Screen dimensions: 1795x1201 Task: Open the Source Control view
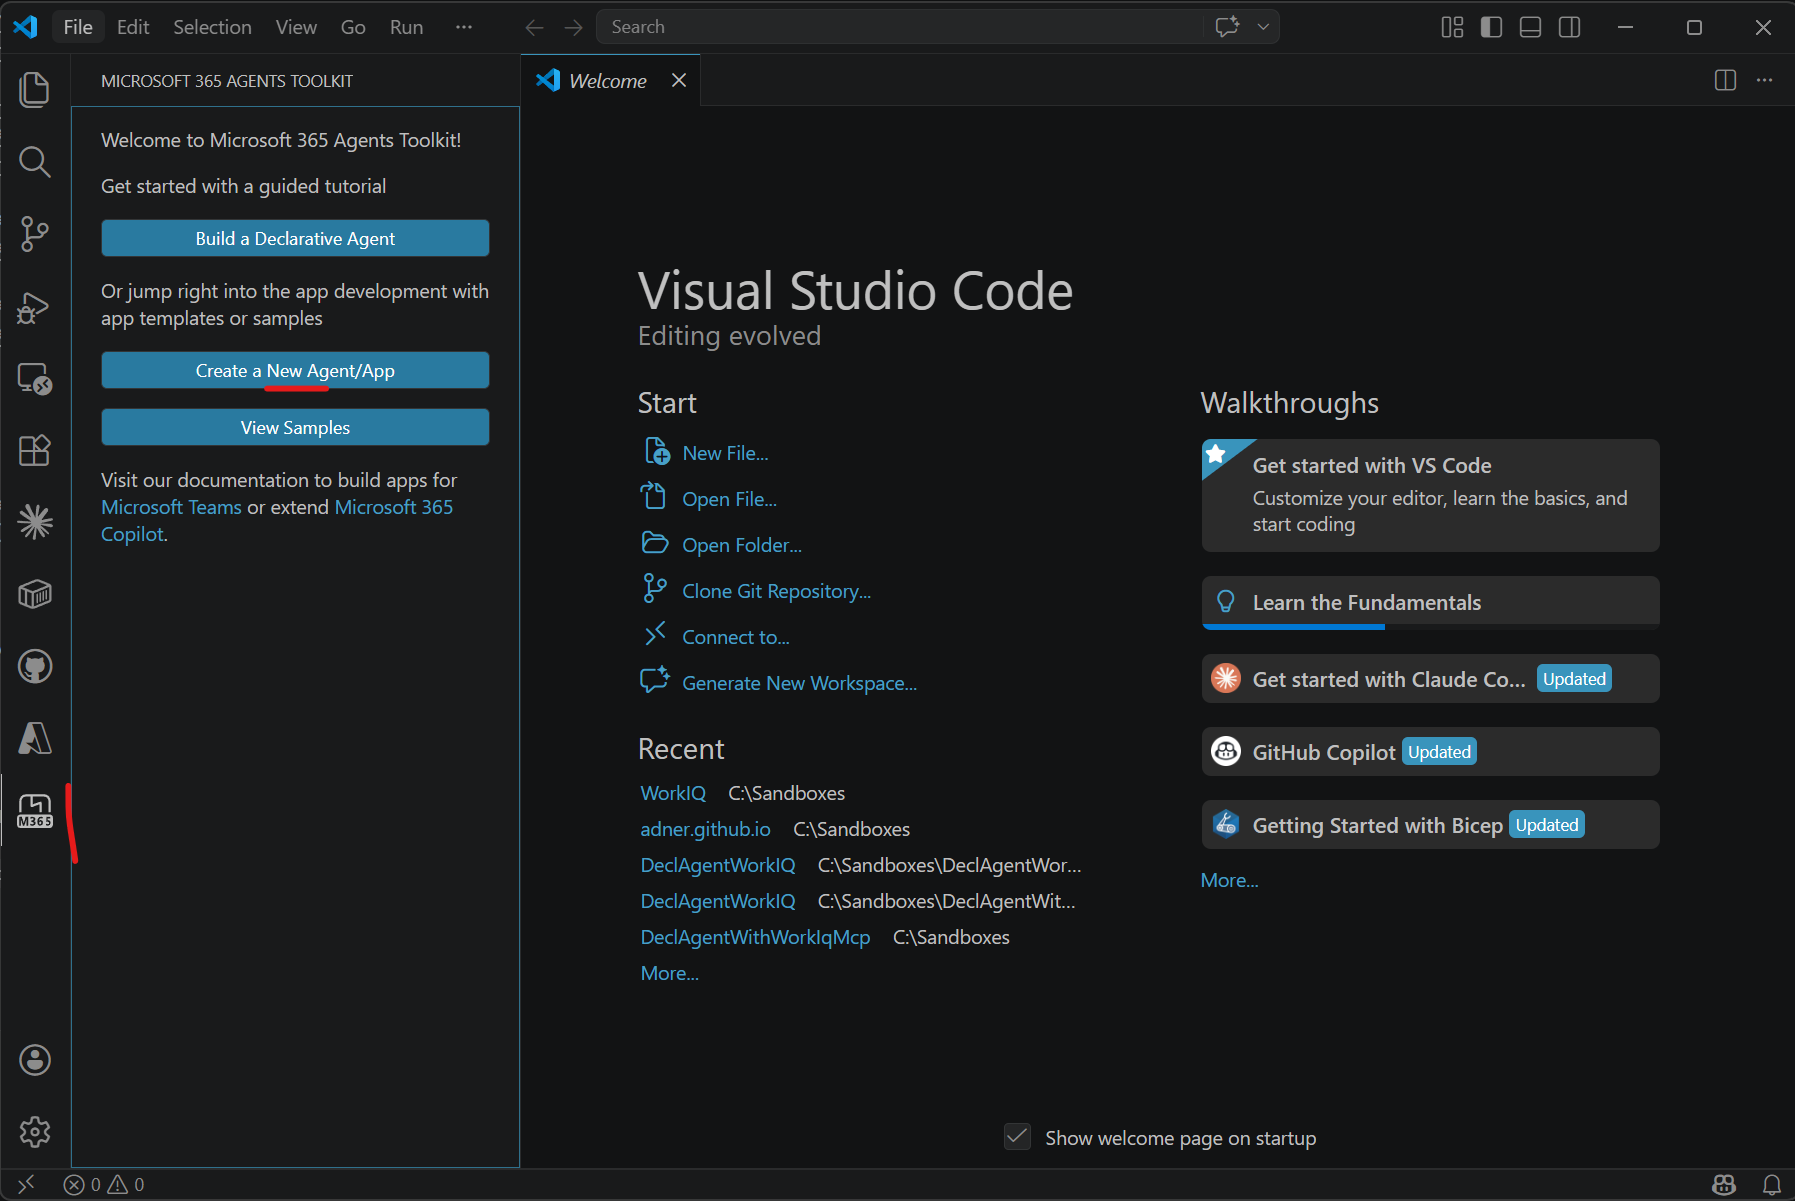coord(35,234)
